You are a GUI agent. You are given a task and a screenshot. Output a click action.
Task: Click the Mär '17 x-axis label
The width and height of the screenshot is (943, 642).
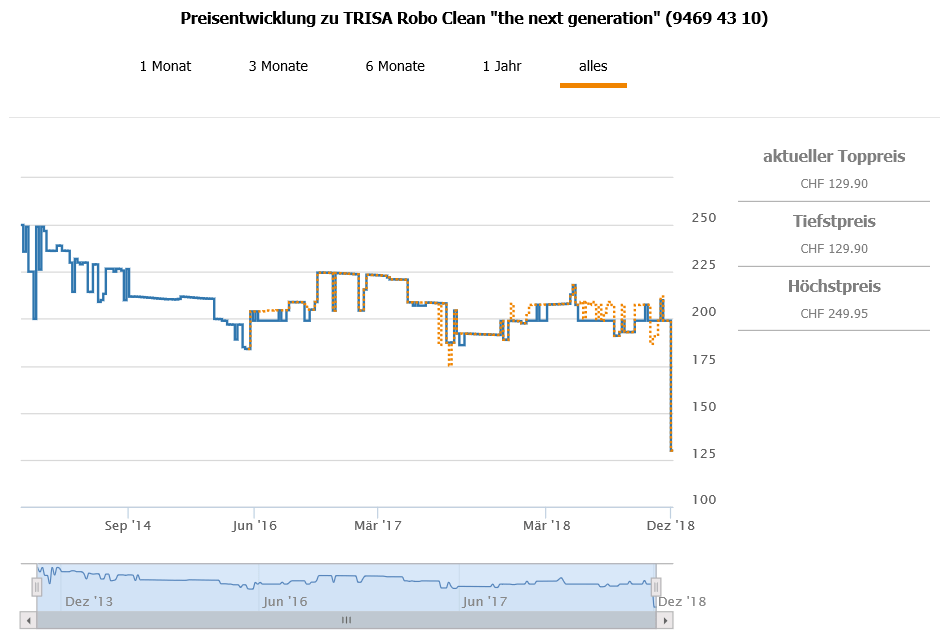click(377, 525)
